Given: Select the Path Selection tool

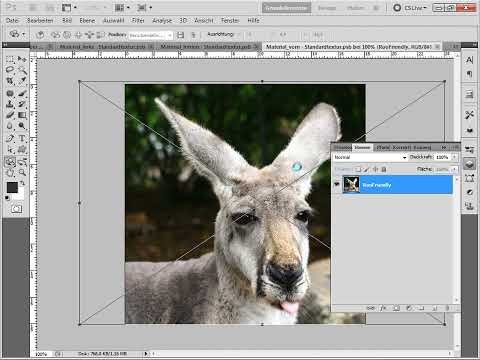Looking at the screenshot, I should coord(10,149).
